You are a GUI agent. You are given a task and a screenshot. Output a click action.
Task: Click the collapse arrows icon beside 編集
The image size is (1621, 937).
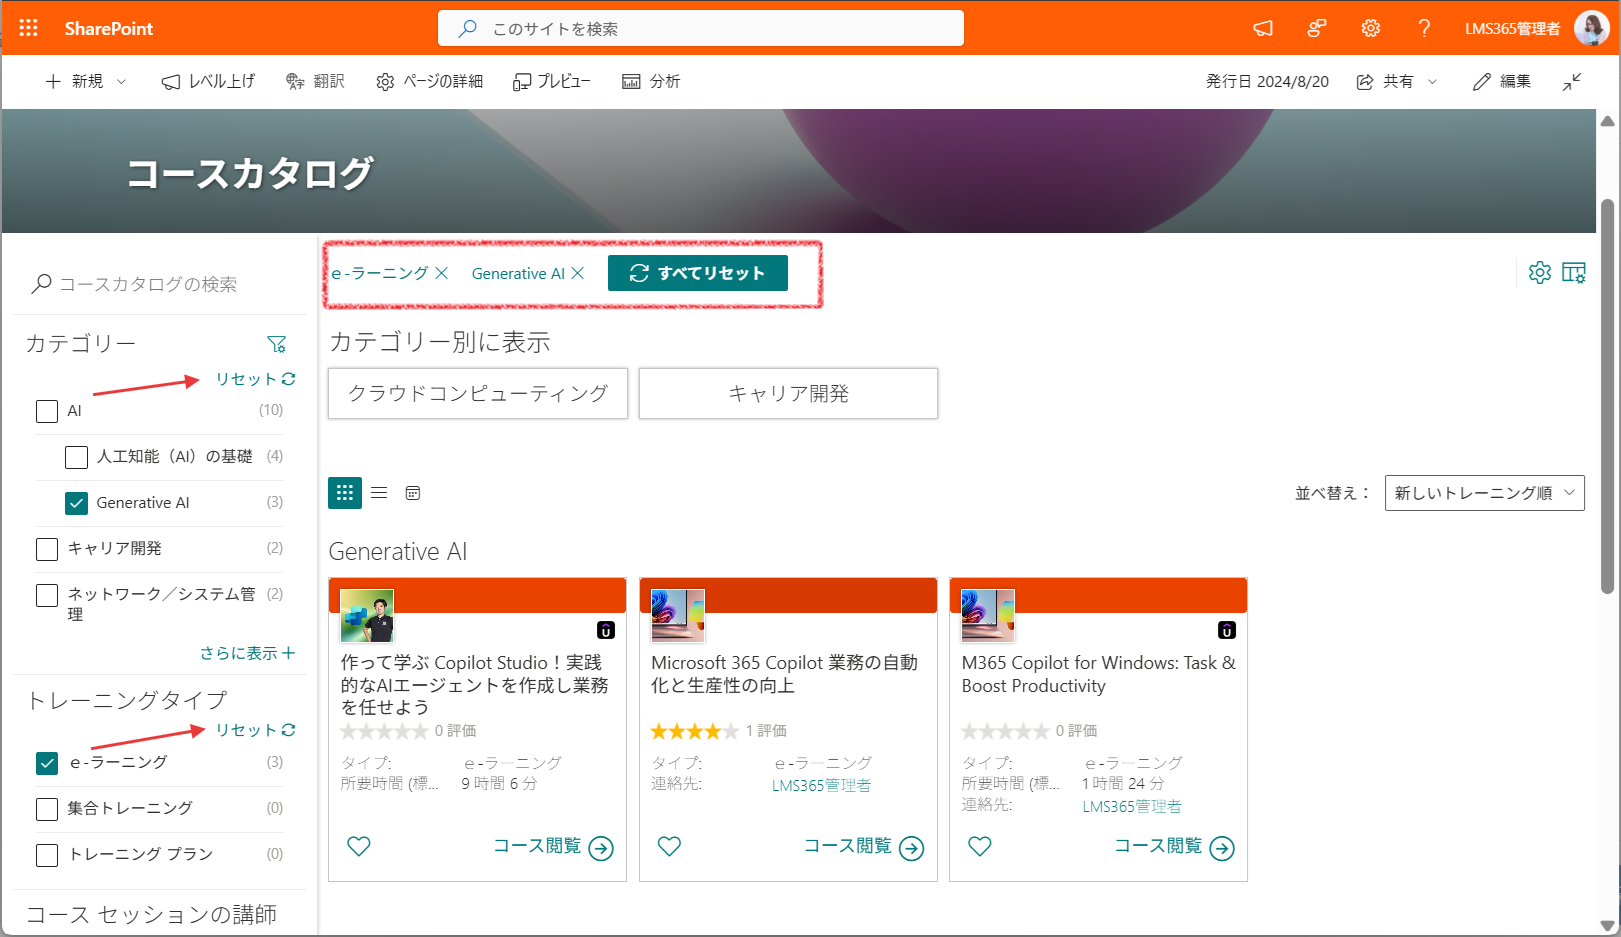pos(1572,82)
